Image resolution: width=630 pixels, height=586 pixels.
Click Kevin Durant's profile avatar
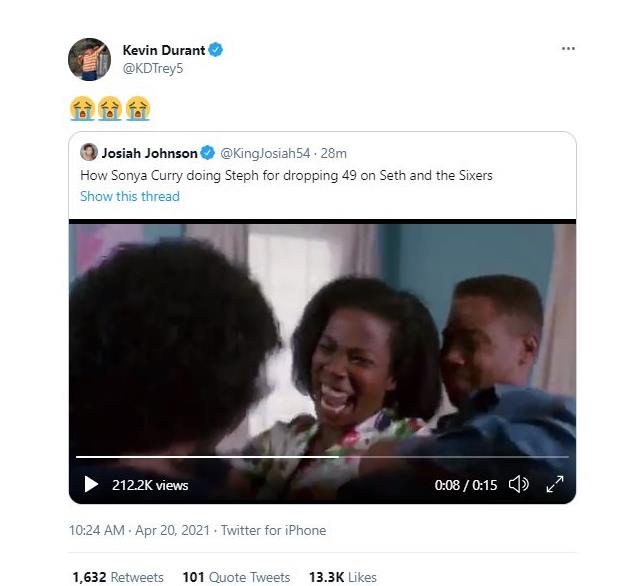pos(89,59)
